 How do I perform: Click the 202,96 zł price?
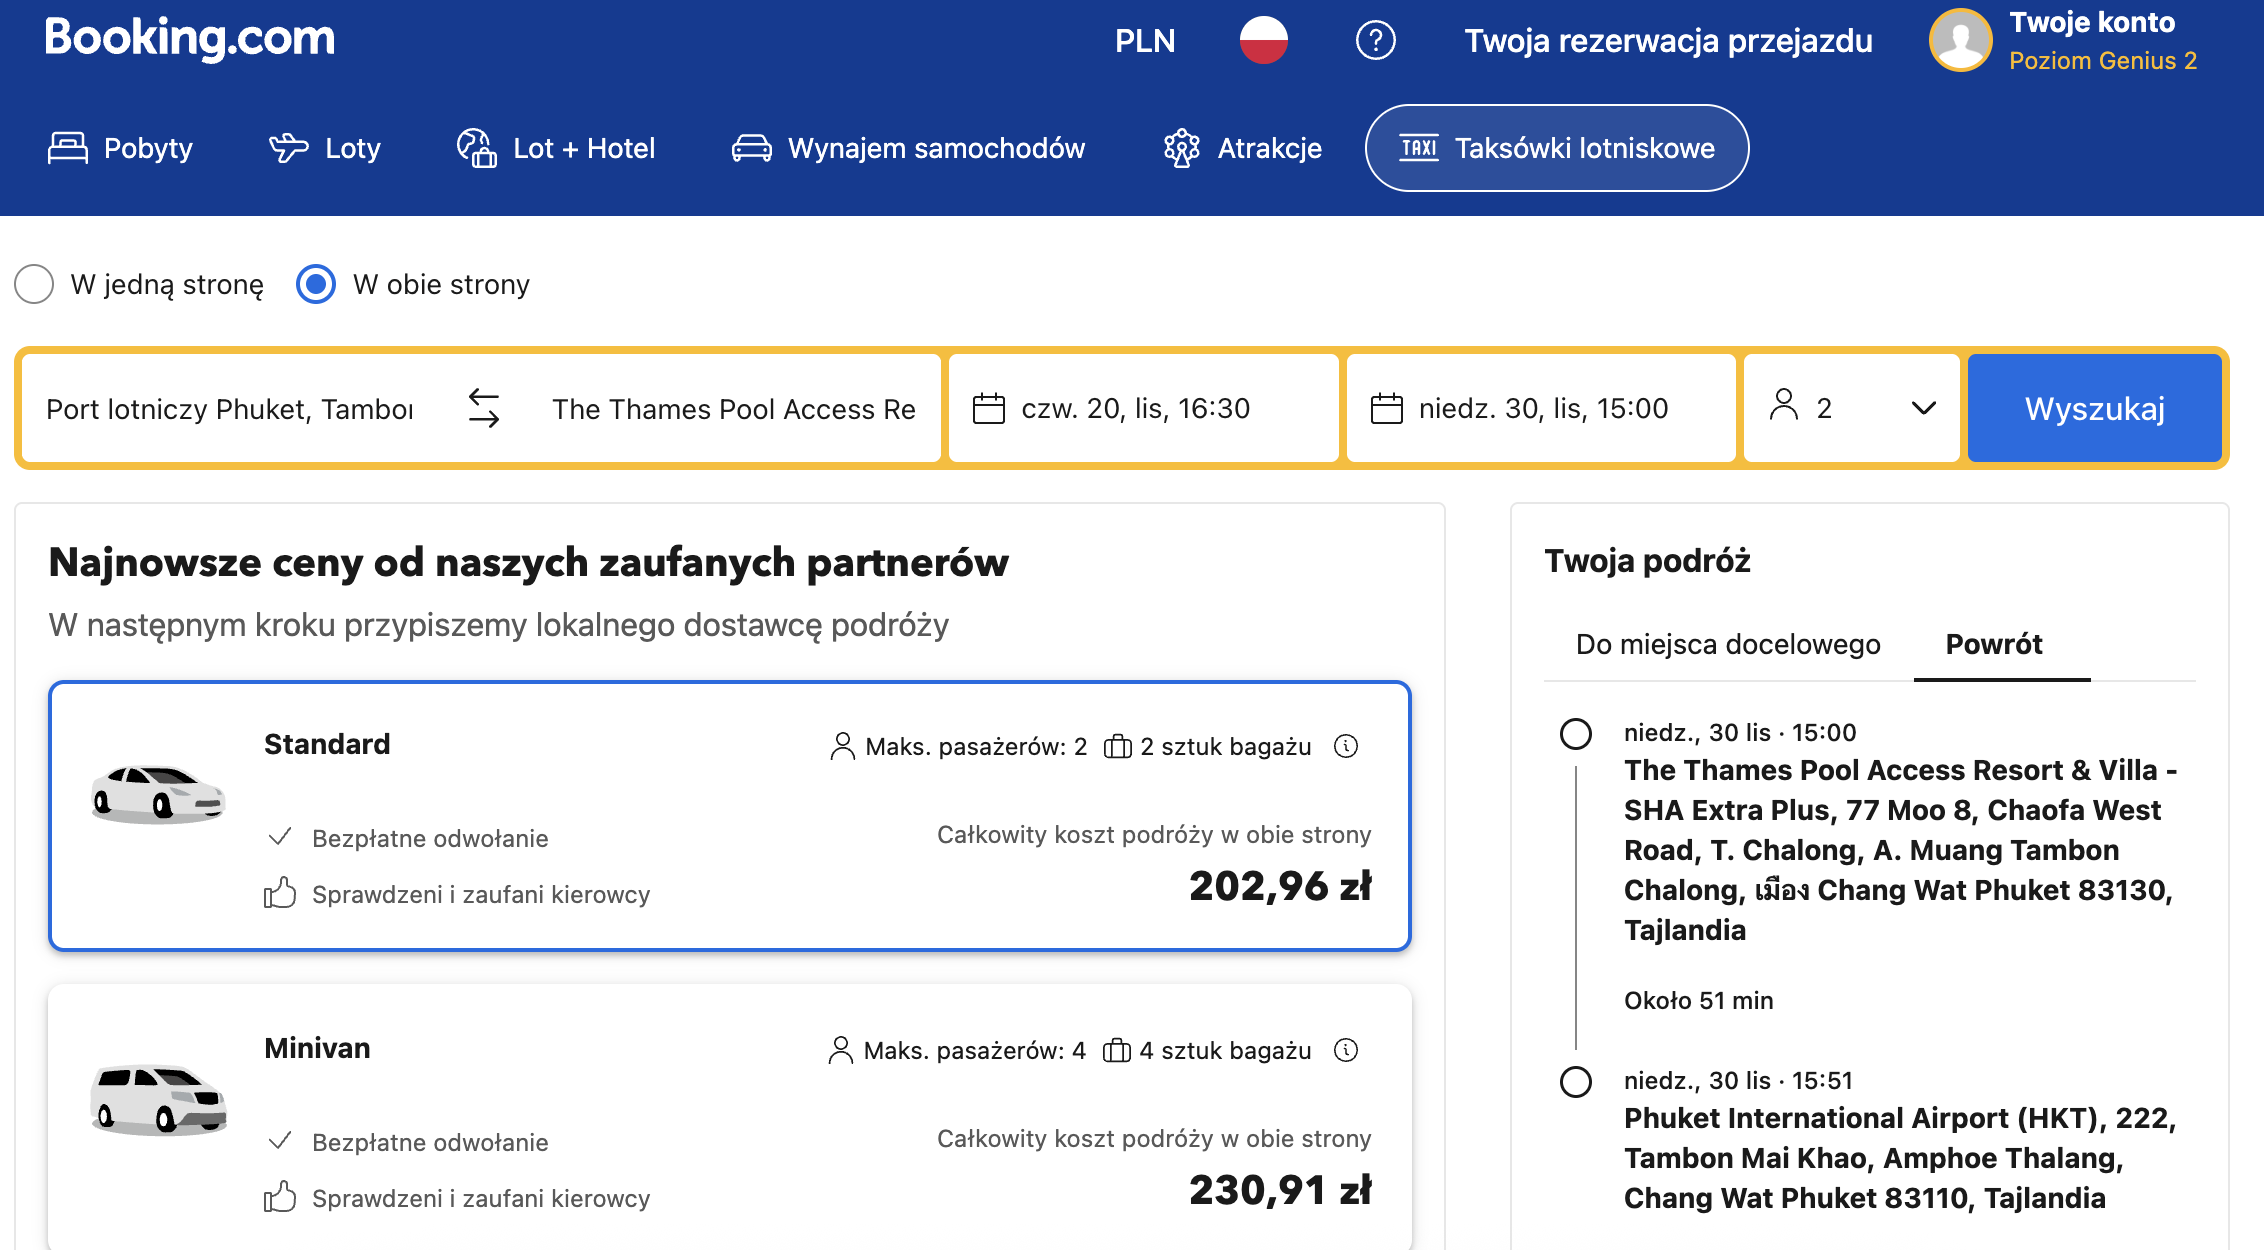coord(1280,886)
